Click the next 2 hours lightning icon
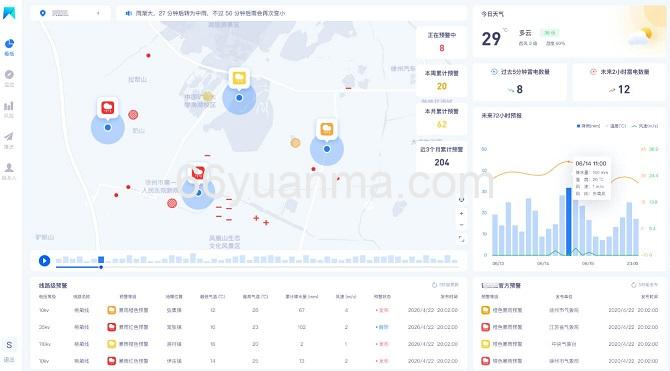The height and width of the screenshot is (371, 670). pyautogui.click(x=594, y=72)
